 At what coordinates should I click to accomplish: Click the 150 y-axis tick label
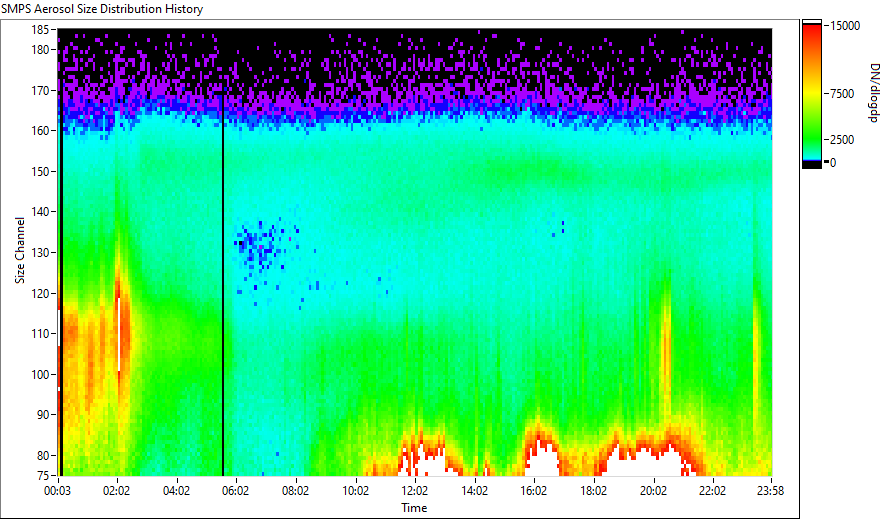point(39,171)
